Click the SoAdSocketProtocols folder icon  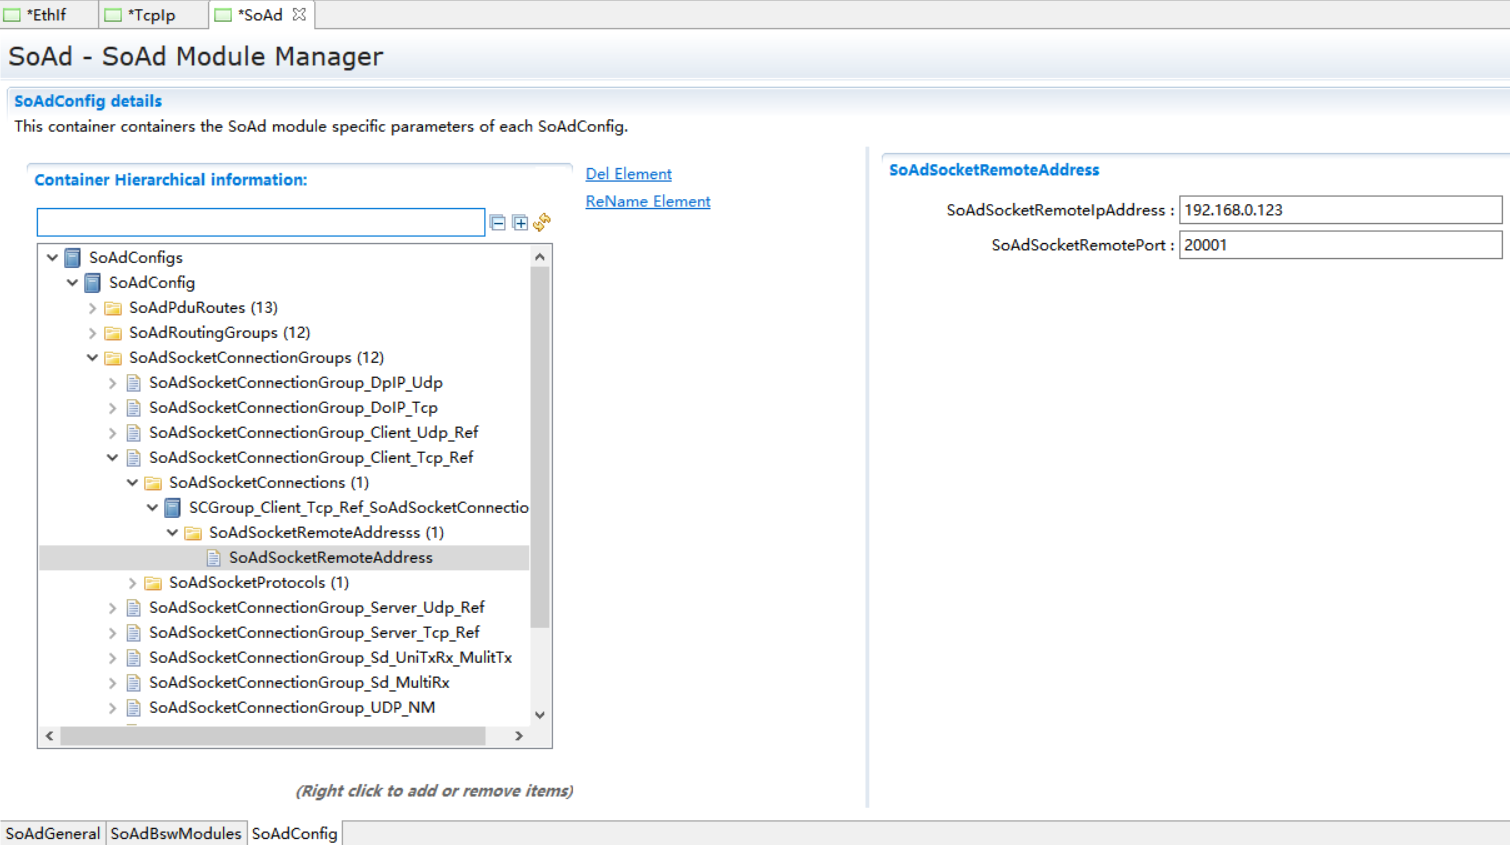(153, 583)
